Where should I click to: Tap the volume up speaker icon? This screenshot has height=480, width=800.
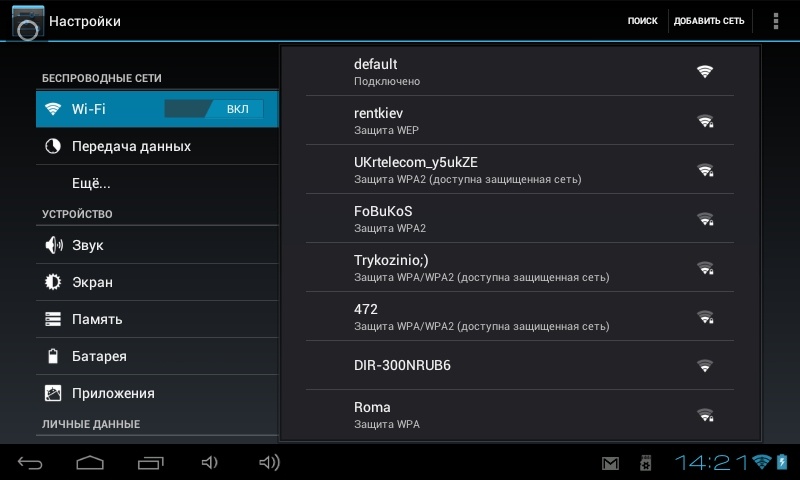[x=269, y=462]
